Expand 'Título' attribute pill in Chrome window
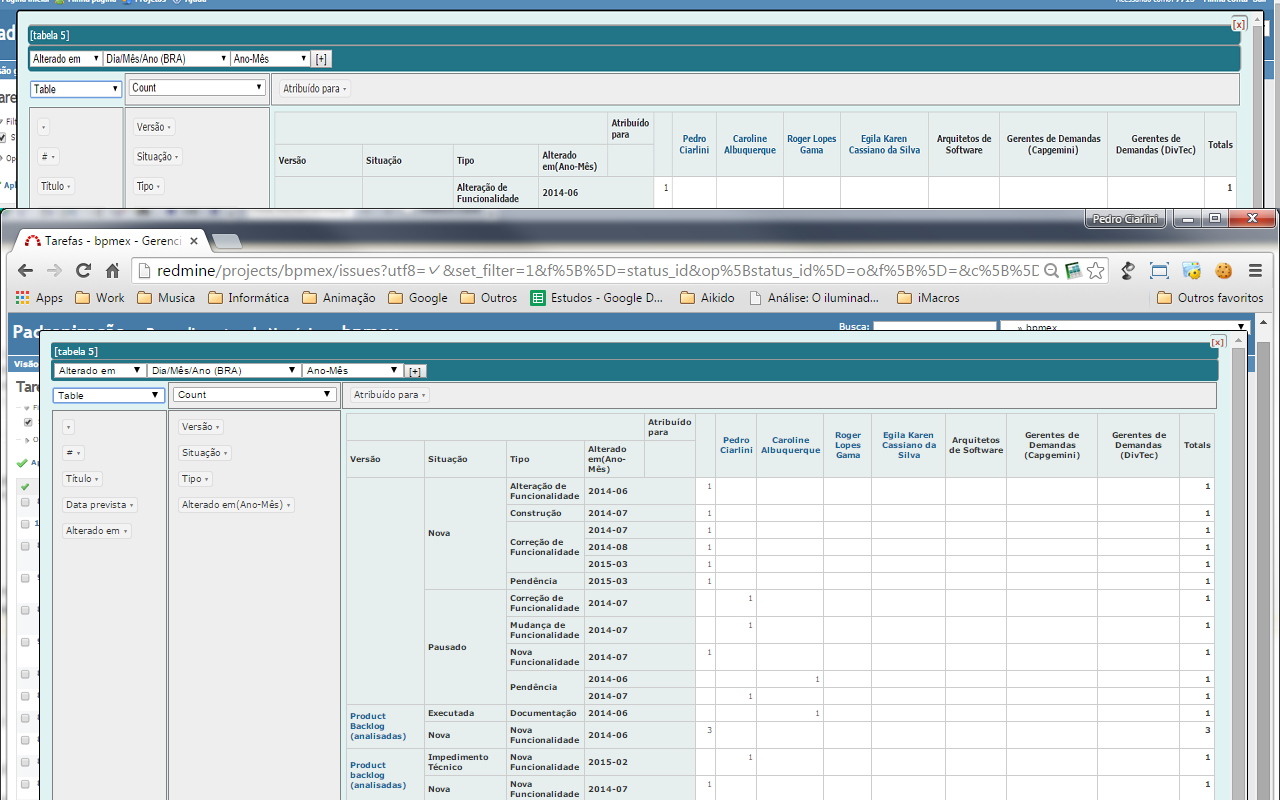This screenshot has height=800, width=1280. coord(82,479)
